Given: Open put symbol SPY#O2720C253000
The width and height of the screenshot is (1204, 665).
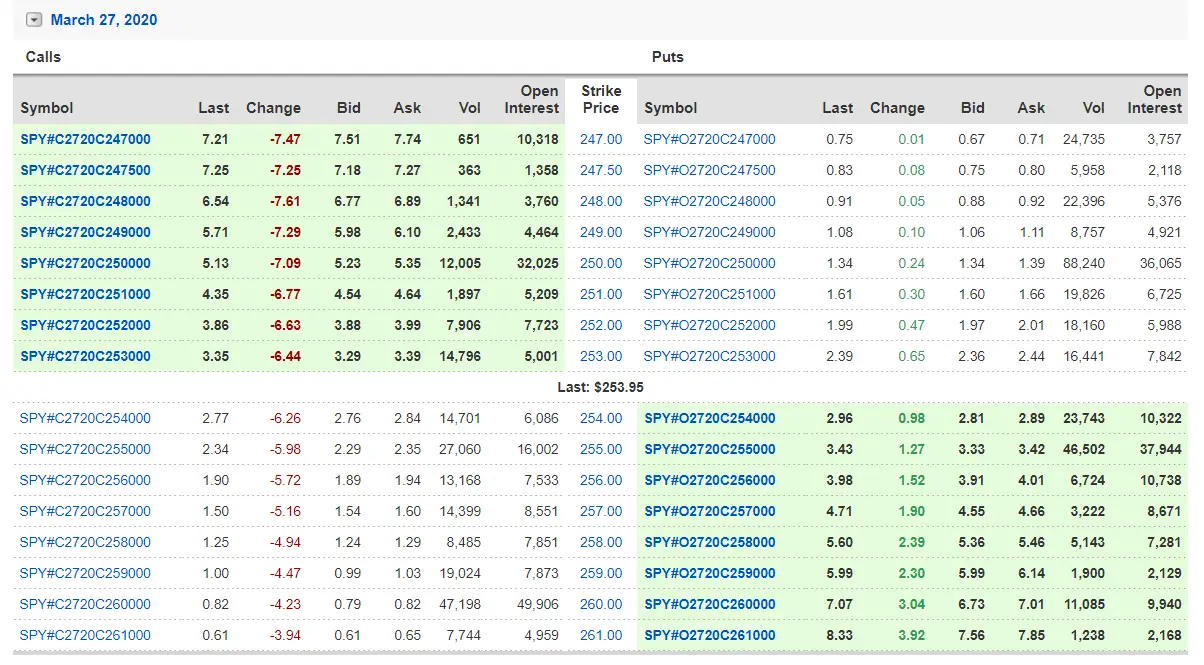Looking at the screenshot, I should tap(710, 356).
